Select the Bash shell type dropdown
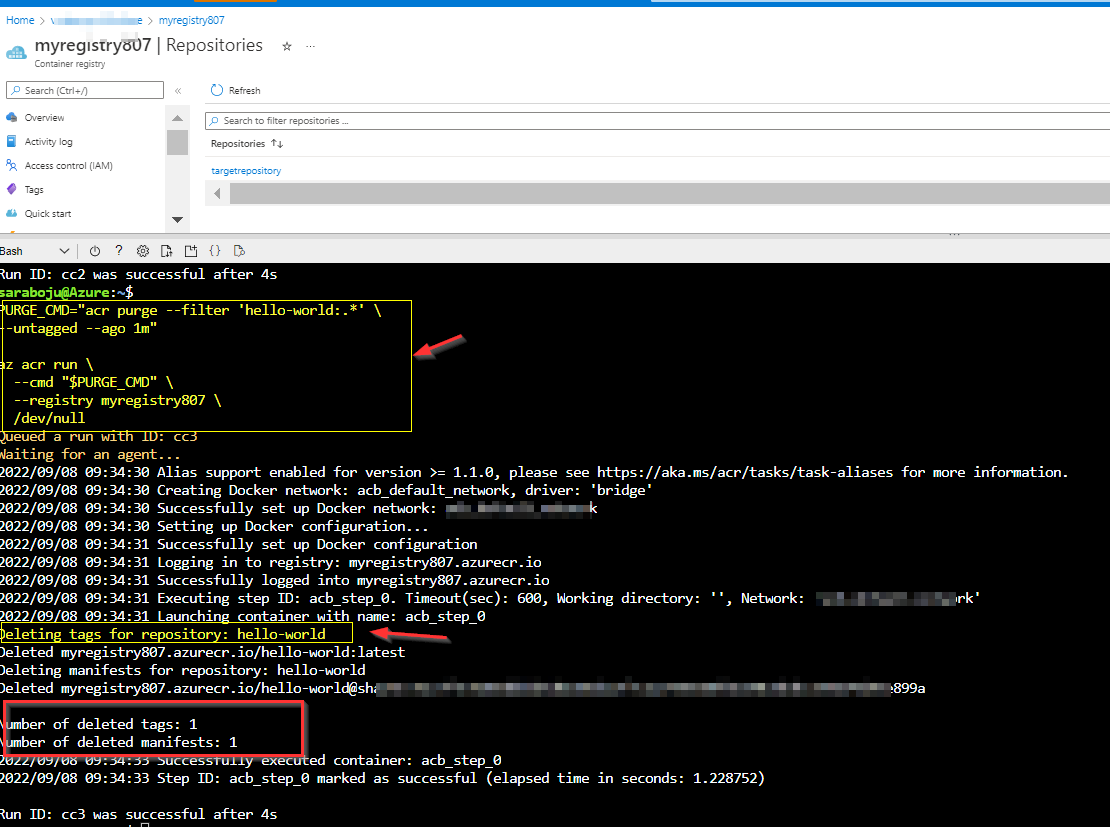 [x=35, y=251]
